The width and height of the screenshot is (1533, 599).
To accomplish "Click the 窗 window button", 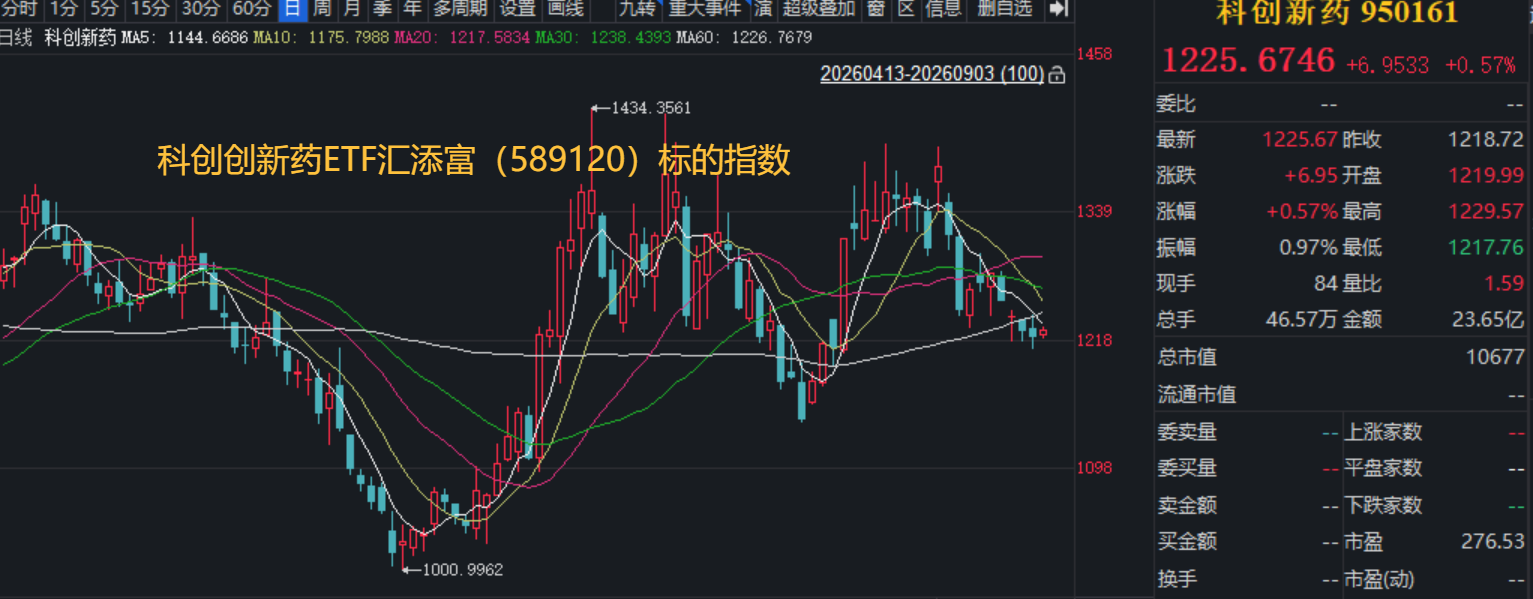I will 876,9.
